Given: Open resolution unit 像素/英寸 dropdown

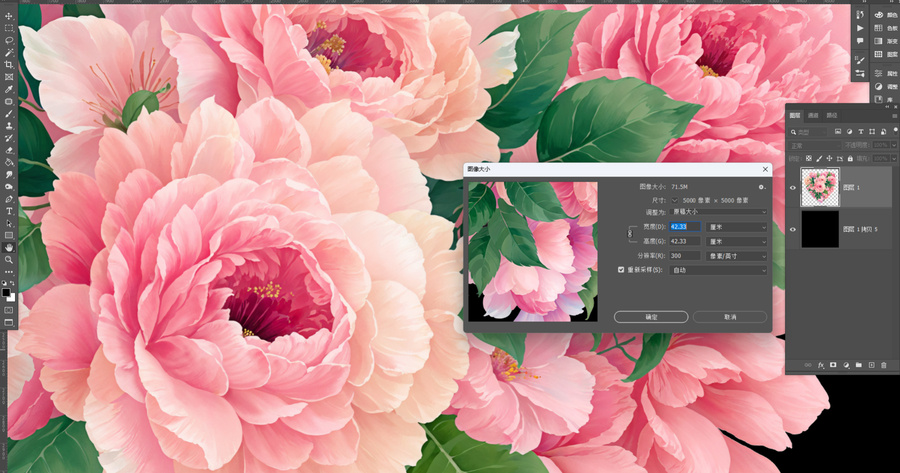Looking at the screenshot, I should click(x=737, y=256).
